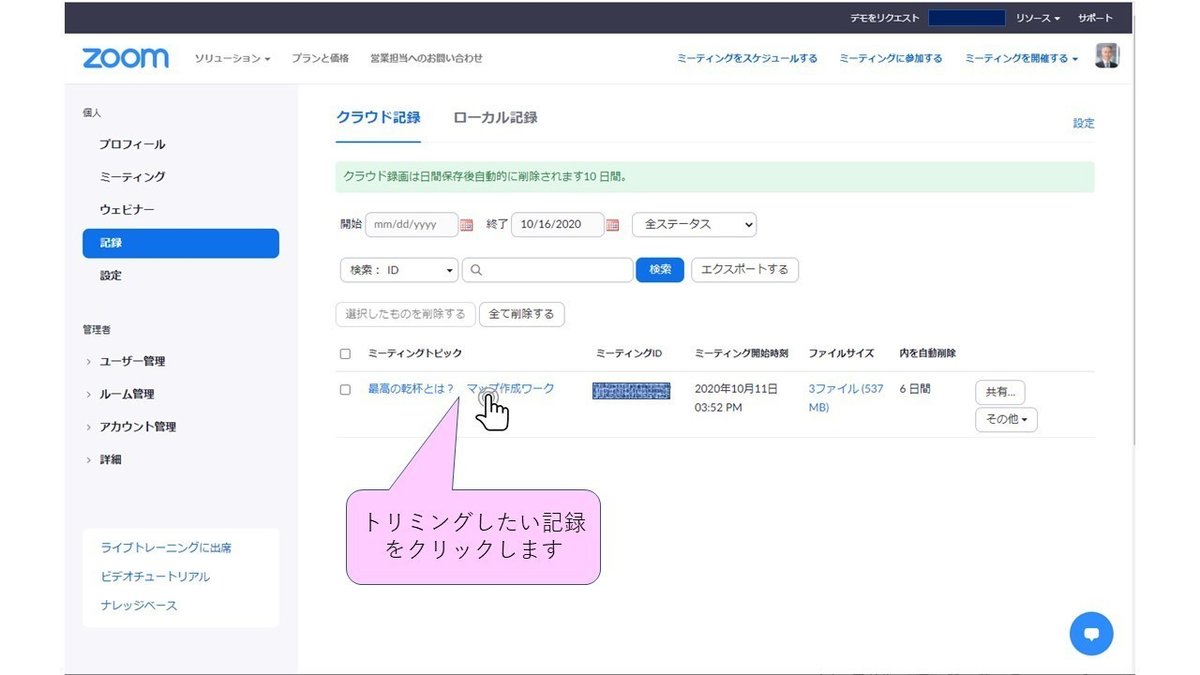Open the その他 dropdown for recording

point(1006,420)
